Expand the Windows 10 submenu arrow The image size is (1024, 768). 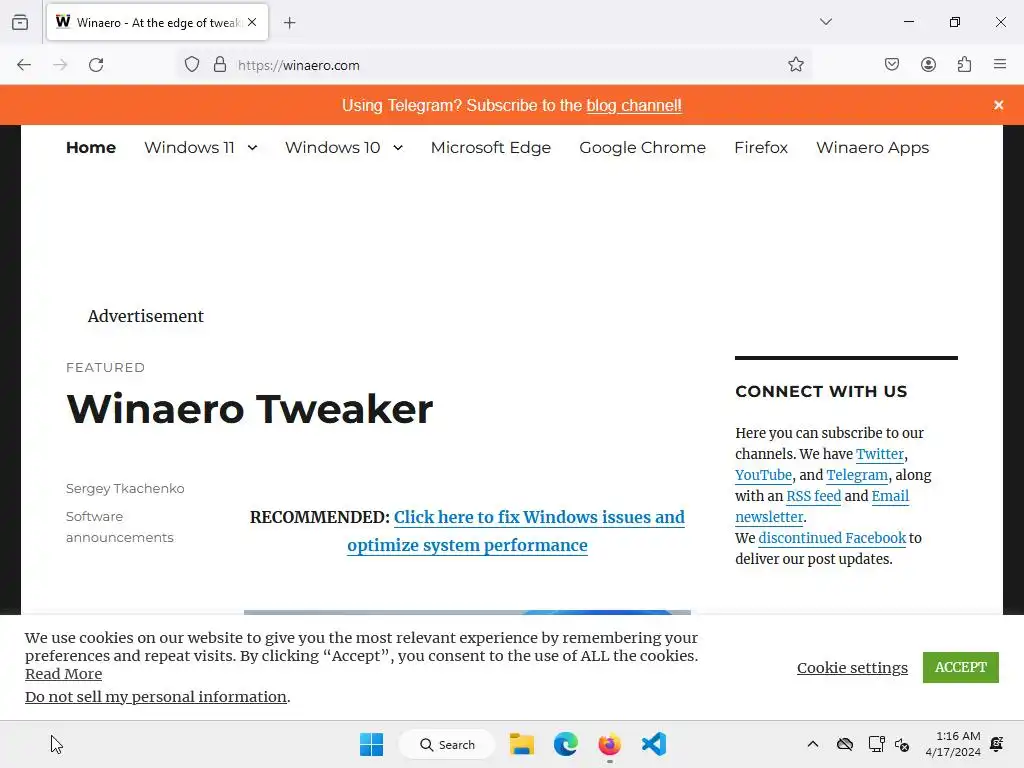[x=398, y=148]
